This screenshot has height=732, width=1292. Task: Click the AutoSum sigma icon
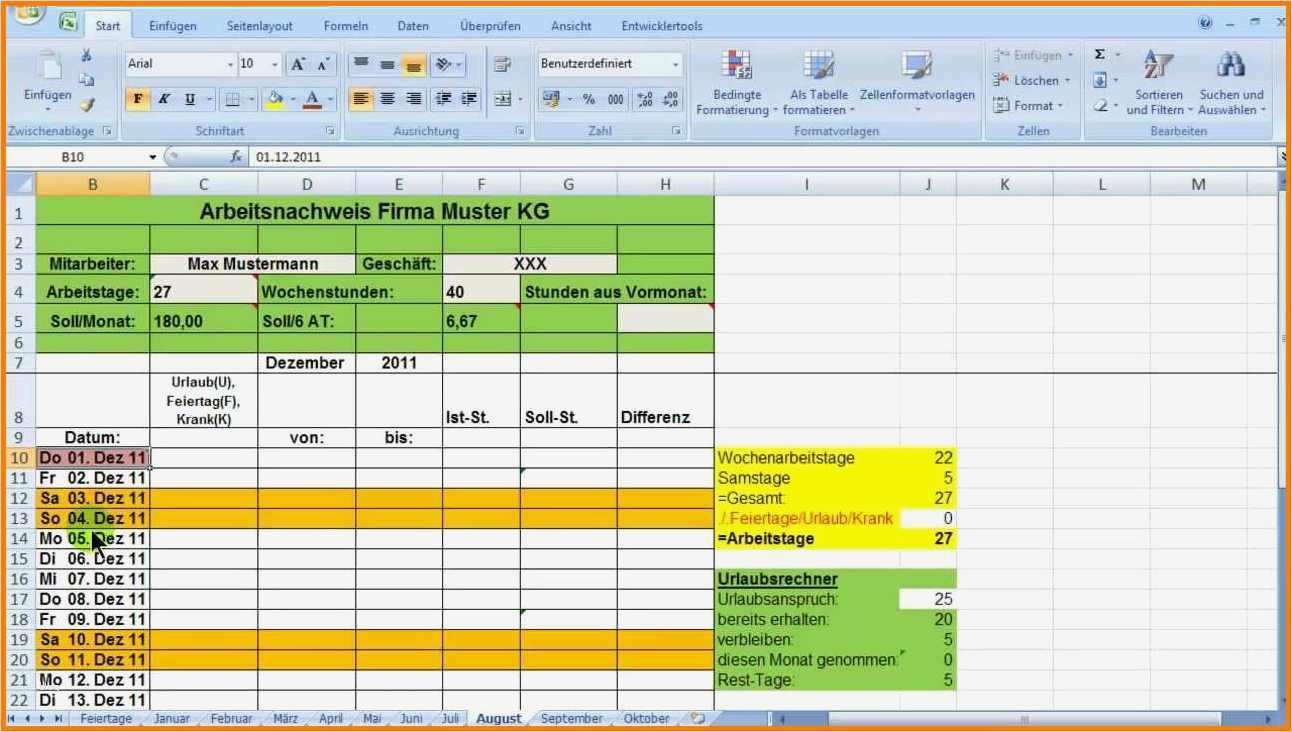pos(1100,55)
